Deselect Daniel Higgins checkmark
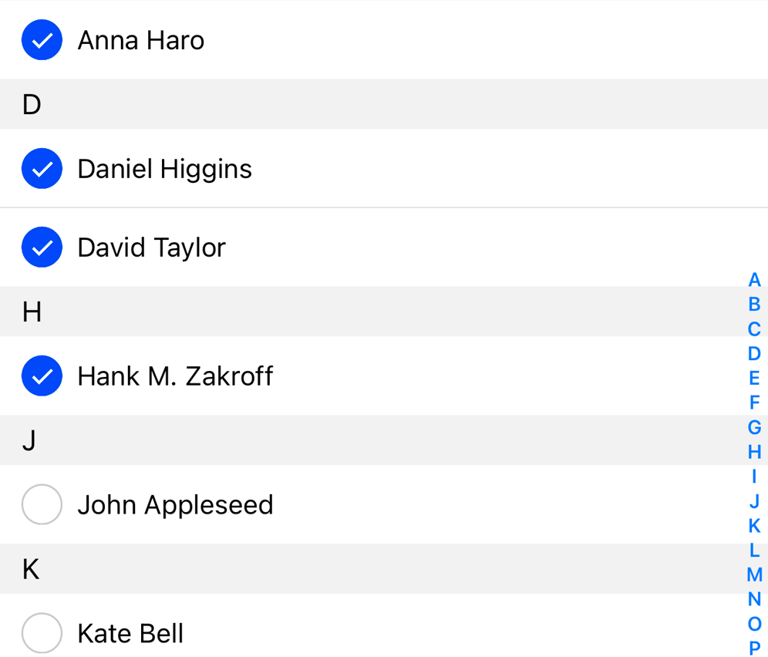This screenshot has height=657, width=768. click(42, 169)
